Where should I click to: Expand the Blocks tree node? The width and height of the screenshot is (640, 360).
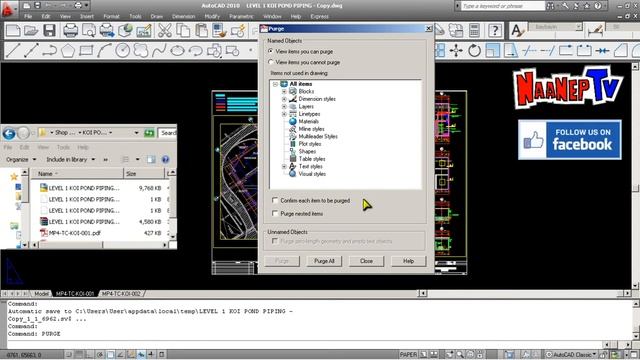[284, 91]
